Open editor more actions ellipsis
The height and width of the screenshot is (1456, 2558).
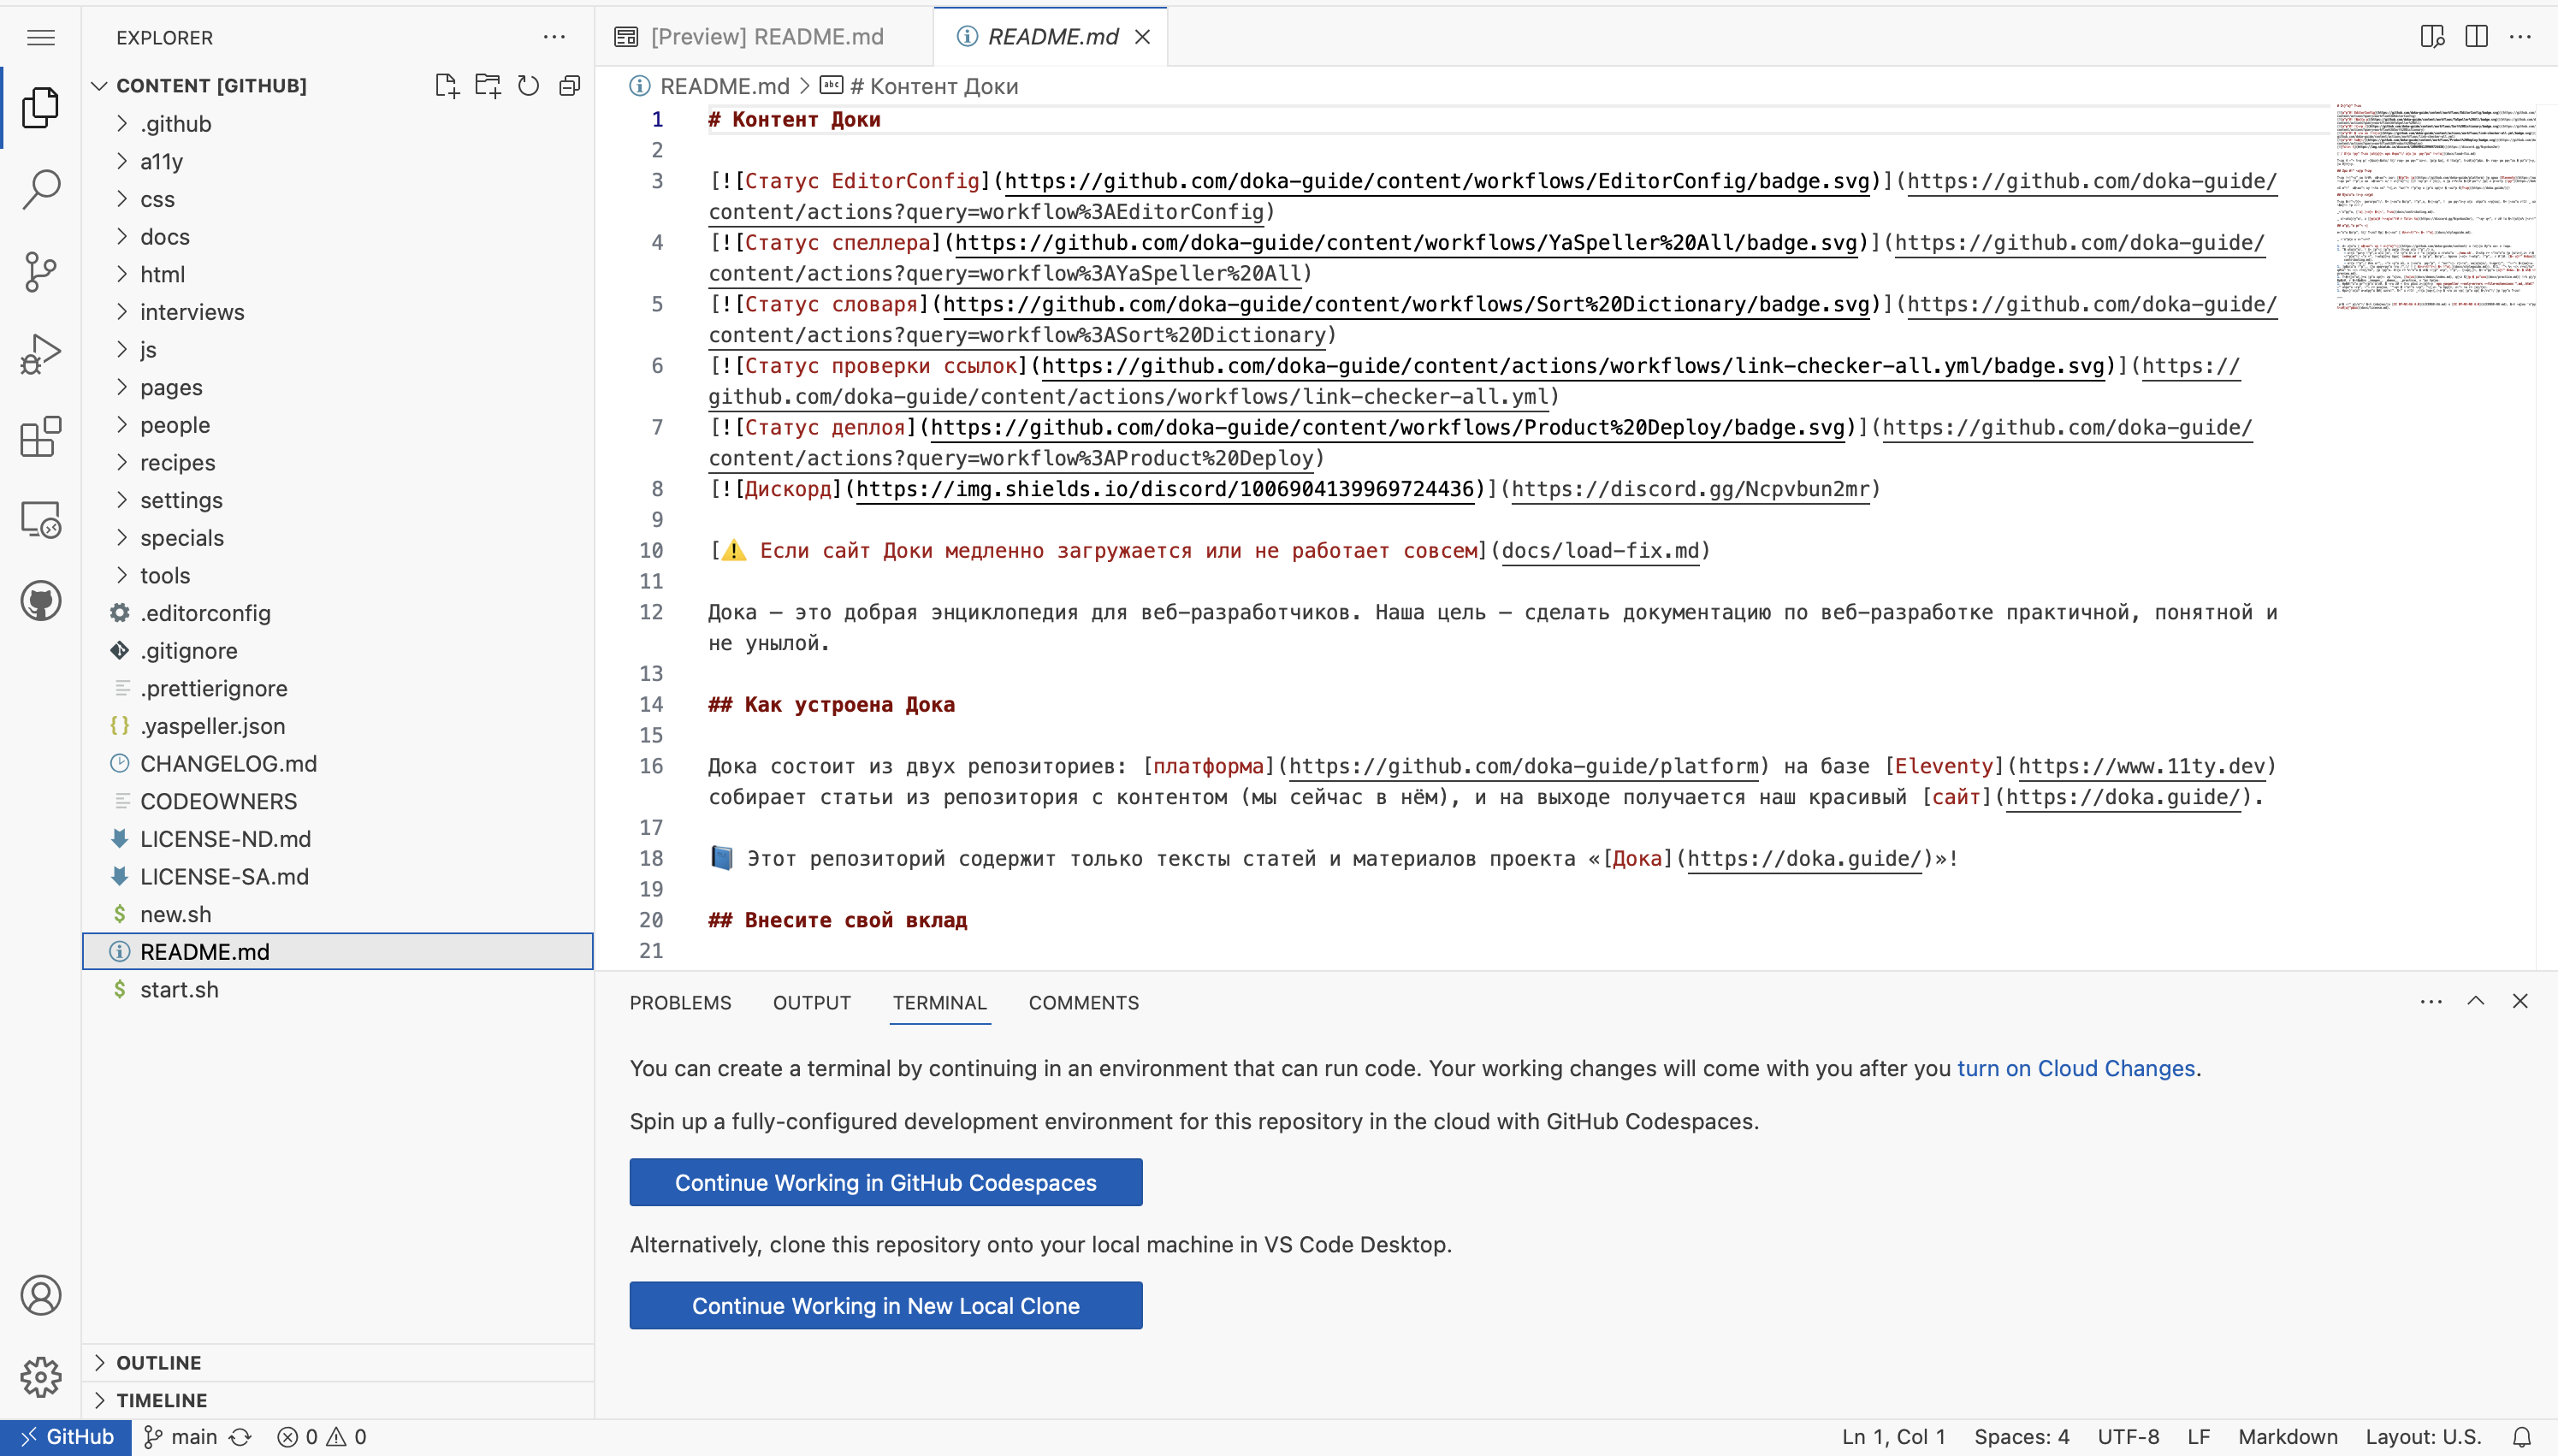pos(2520,37)
